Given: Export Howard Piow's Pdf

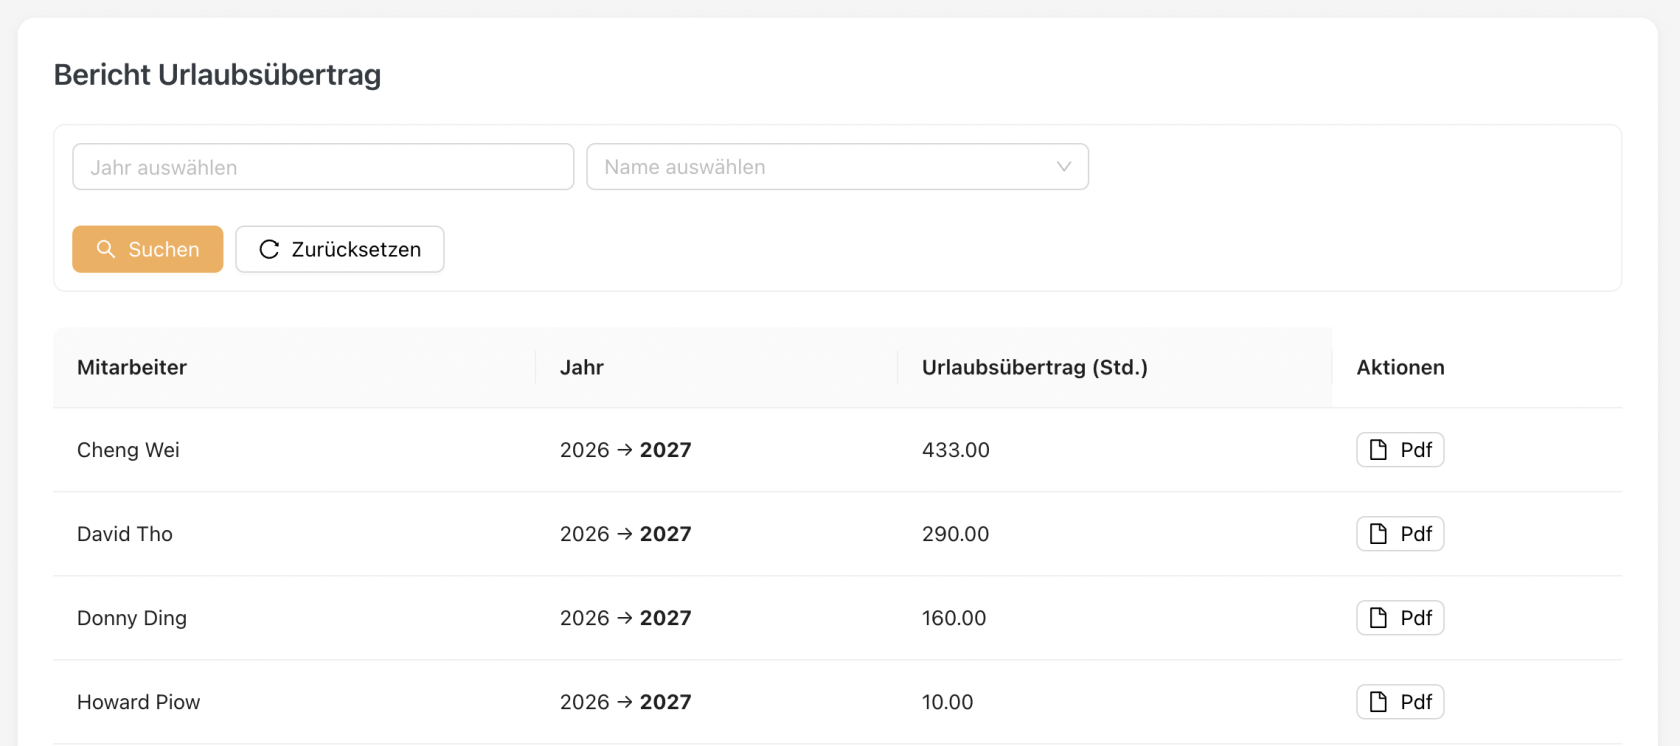Looking at the screenshot, I should point(1400,702).
